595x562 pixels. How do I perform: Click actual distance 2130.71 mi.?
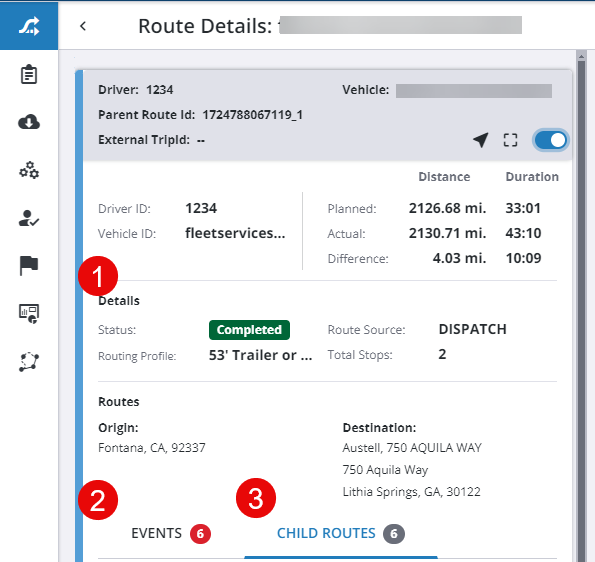pos(447,233)
